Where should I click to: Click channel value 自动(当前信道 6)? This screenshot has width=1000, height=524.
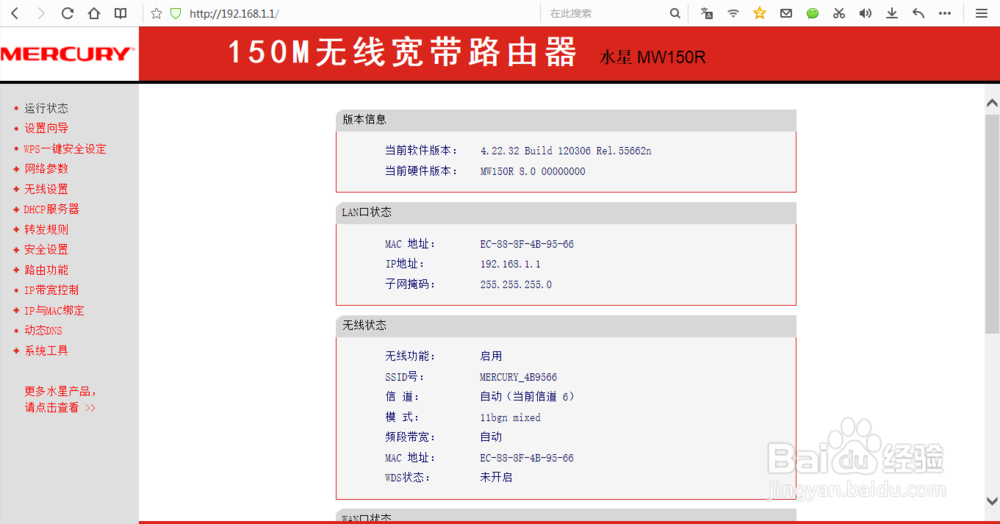click(527, 397)
